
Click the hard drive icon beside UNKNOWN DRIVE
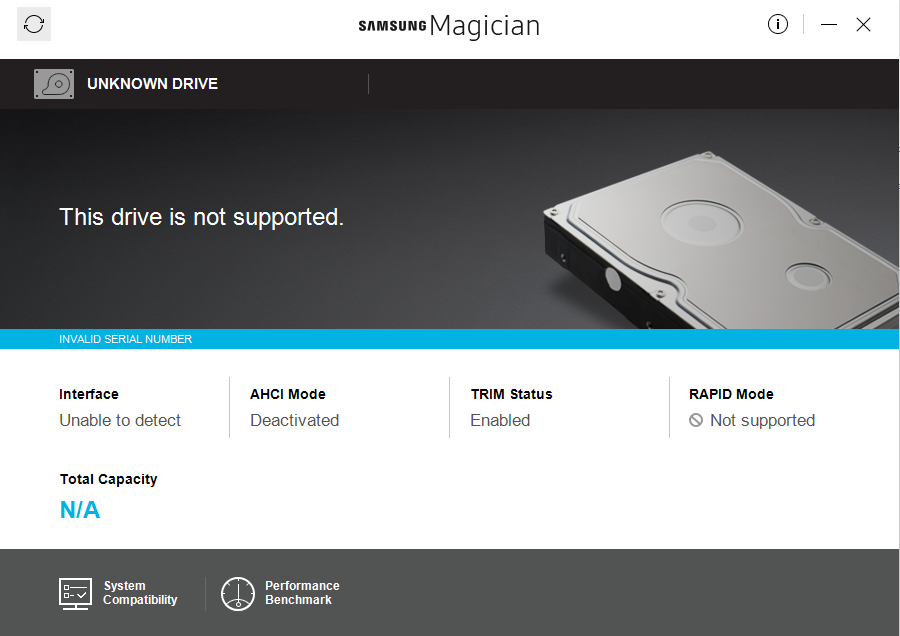[x=54, y=84]
